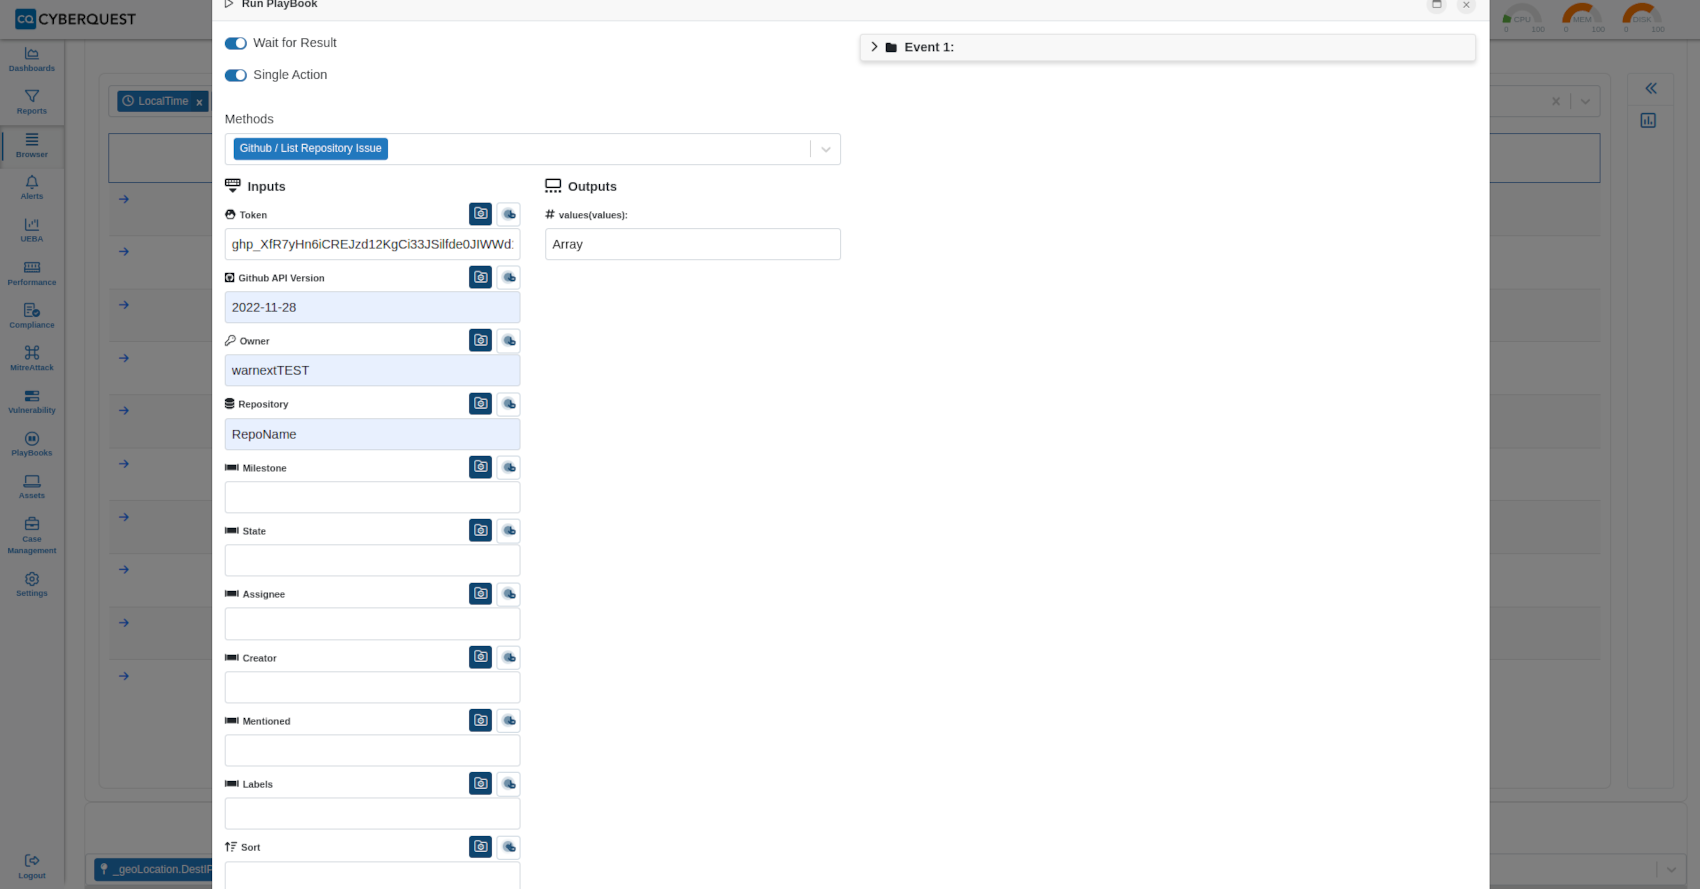Close the Run PlayBook dialog

click(x=1466, y=5)
